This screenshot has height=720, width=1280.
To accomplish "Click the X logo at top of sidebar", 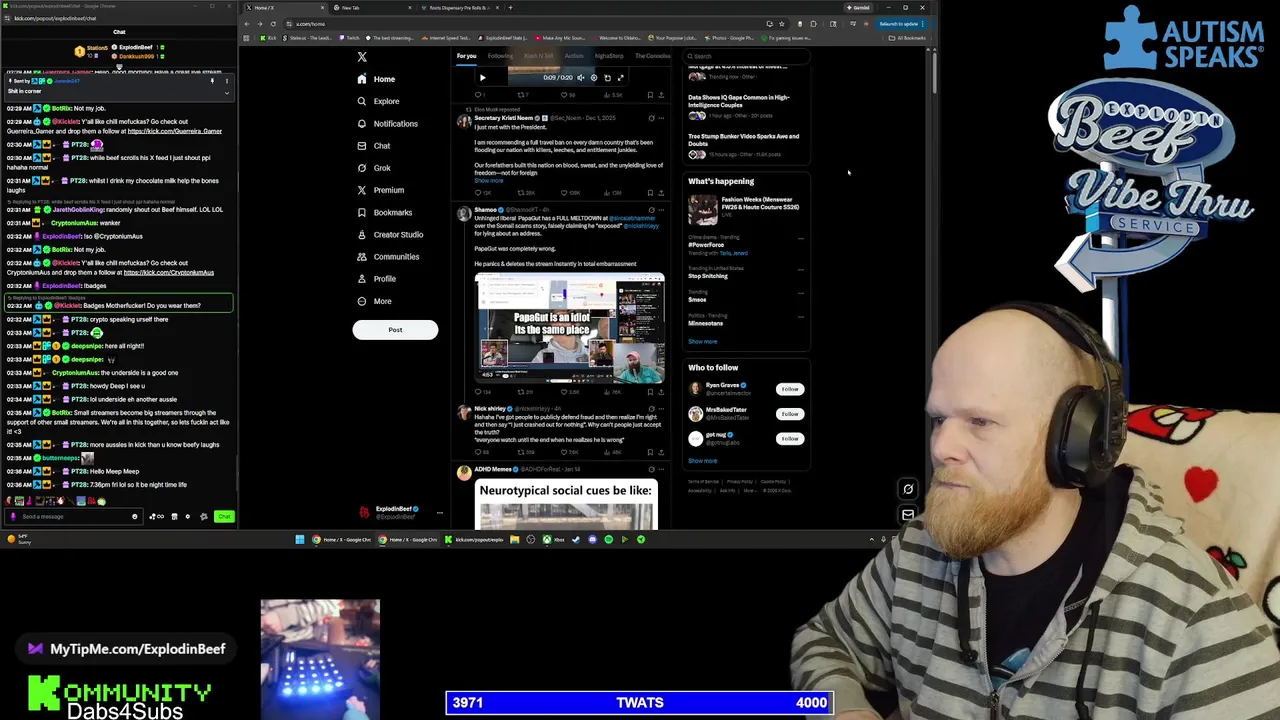I will click(362, 57).
